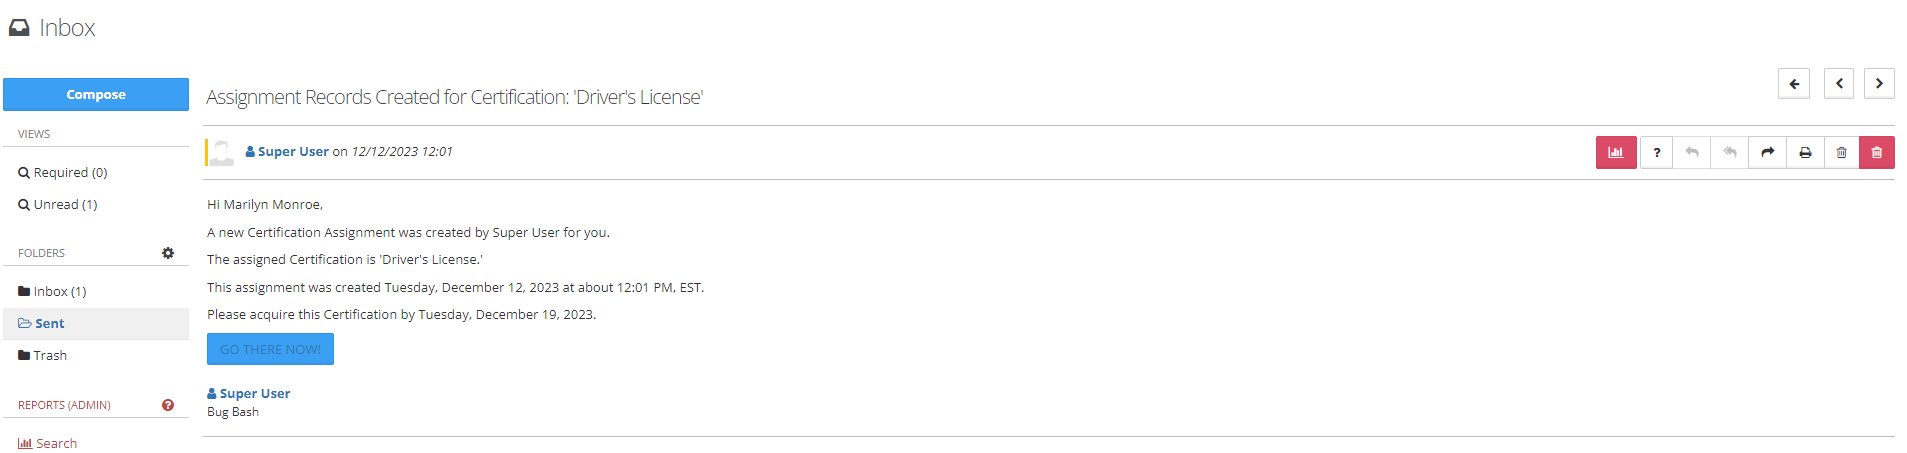Screen dimensions: 1907x453
Task: Click the red trash can delete button
Action: [1876, 152]
